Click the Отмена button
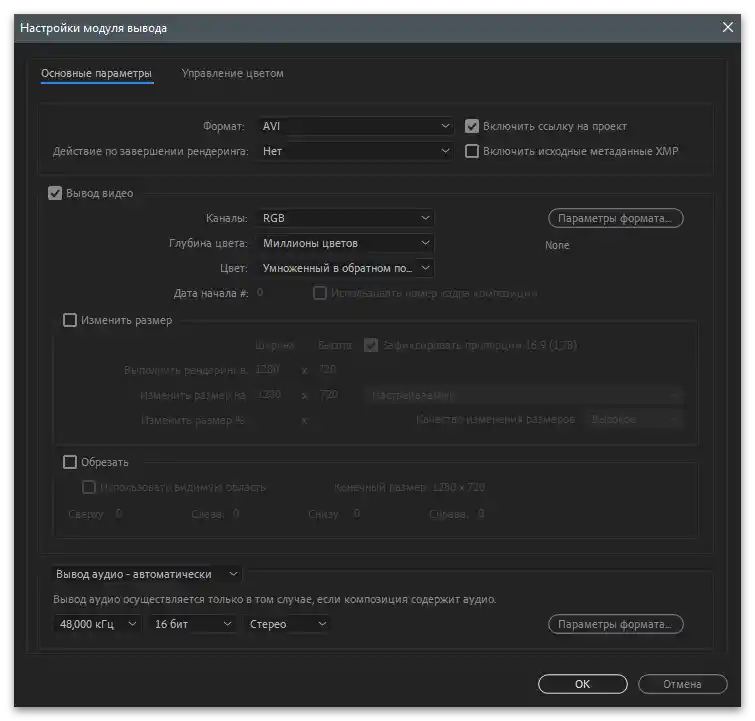This screenshot has height=721, width=755. pos(682,684)
